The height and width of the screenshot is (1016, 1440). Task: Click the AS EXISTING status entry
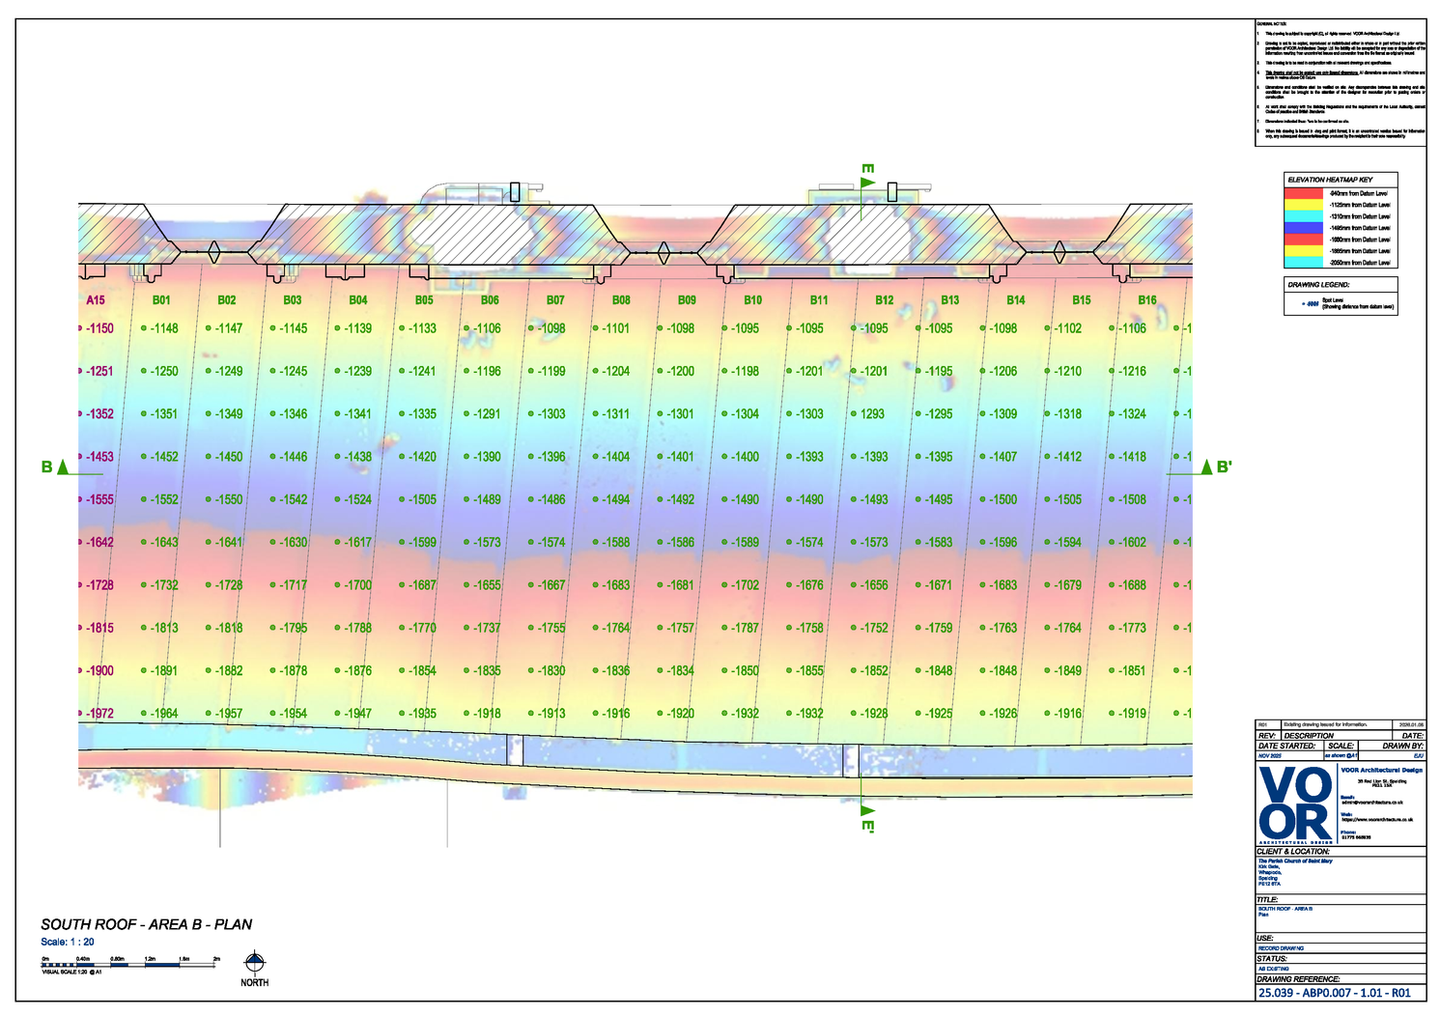[1273, 968]
